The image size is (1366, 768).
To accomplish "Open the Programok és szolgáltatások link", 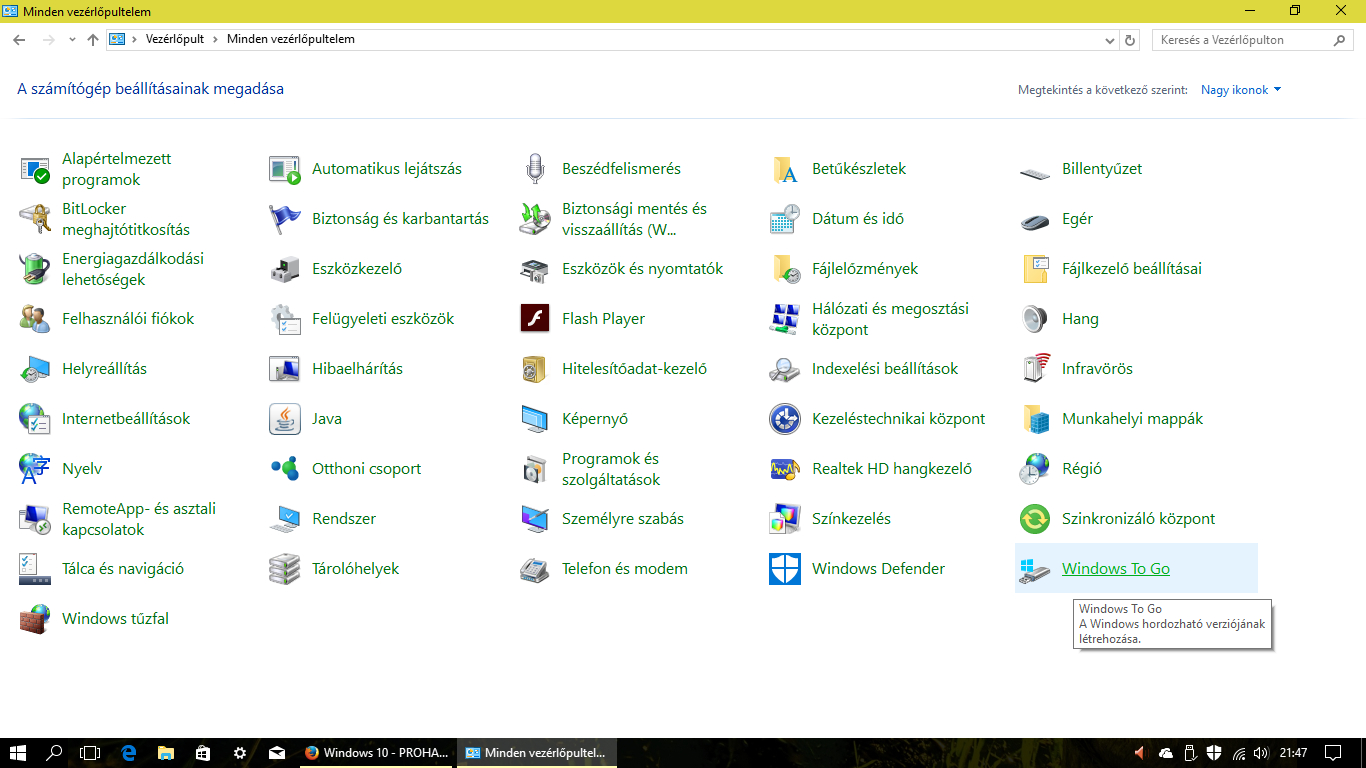I will tap(611, 469).
